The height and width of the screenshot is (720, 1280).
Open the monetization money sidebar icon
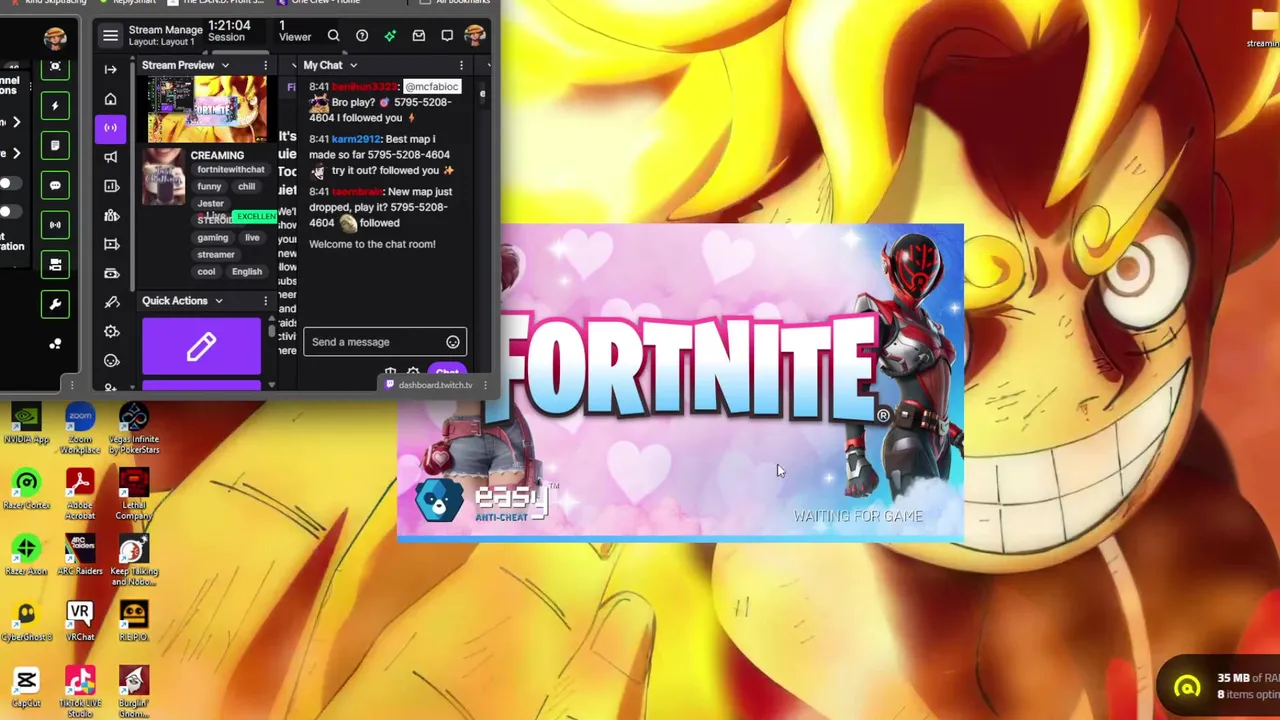pos(111,273)
